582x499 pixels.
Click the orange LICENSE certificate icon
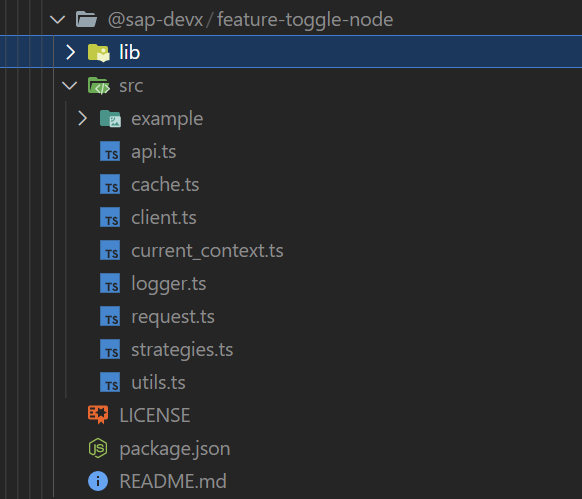pos(98,415)
